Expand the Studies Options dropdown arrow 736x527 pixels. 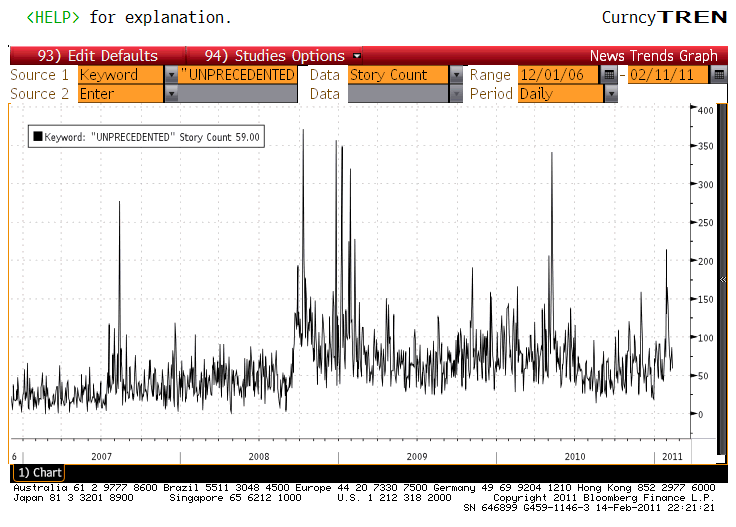point(357,56)
